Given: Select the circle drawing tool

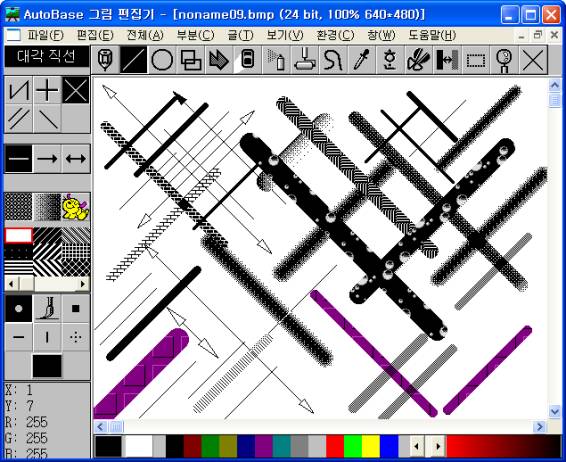Looking at the screenshot, I should point(162,60).
